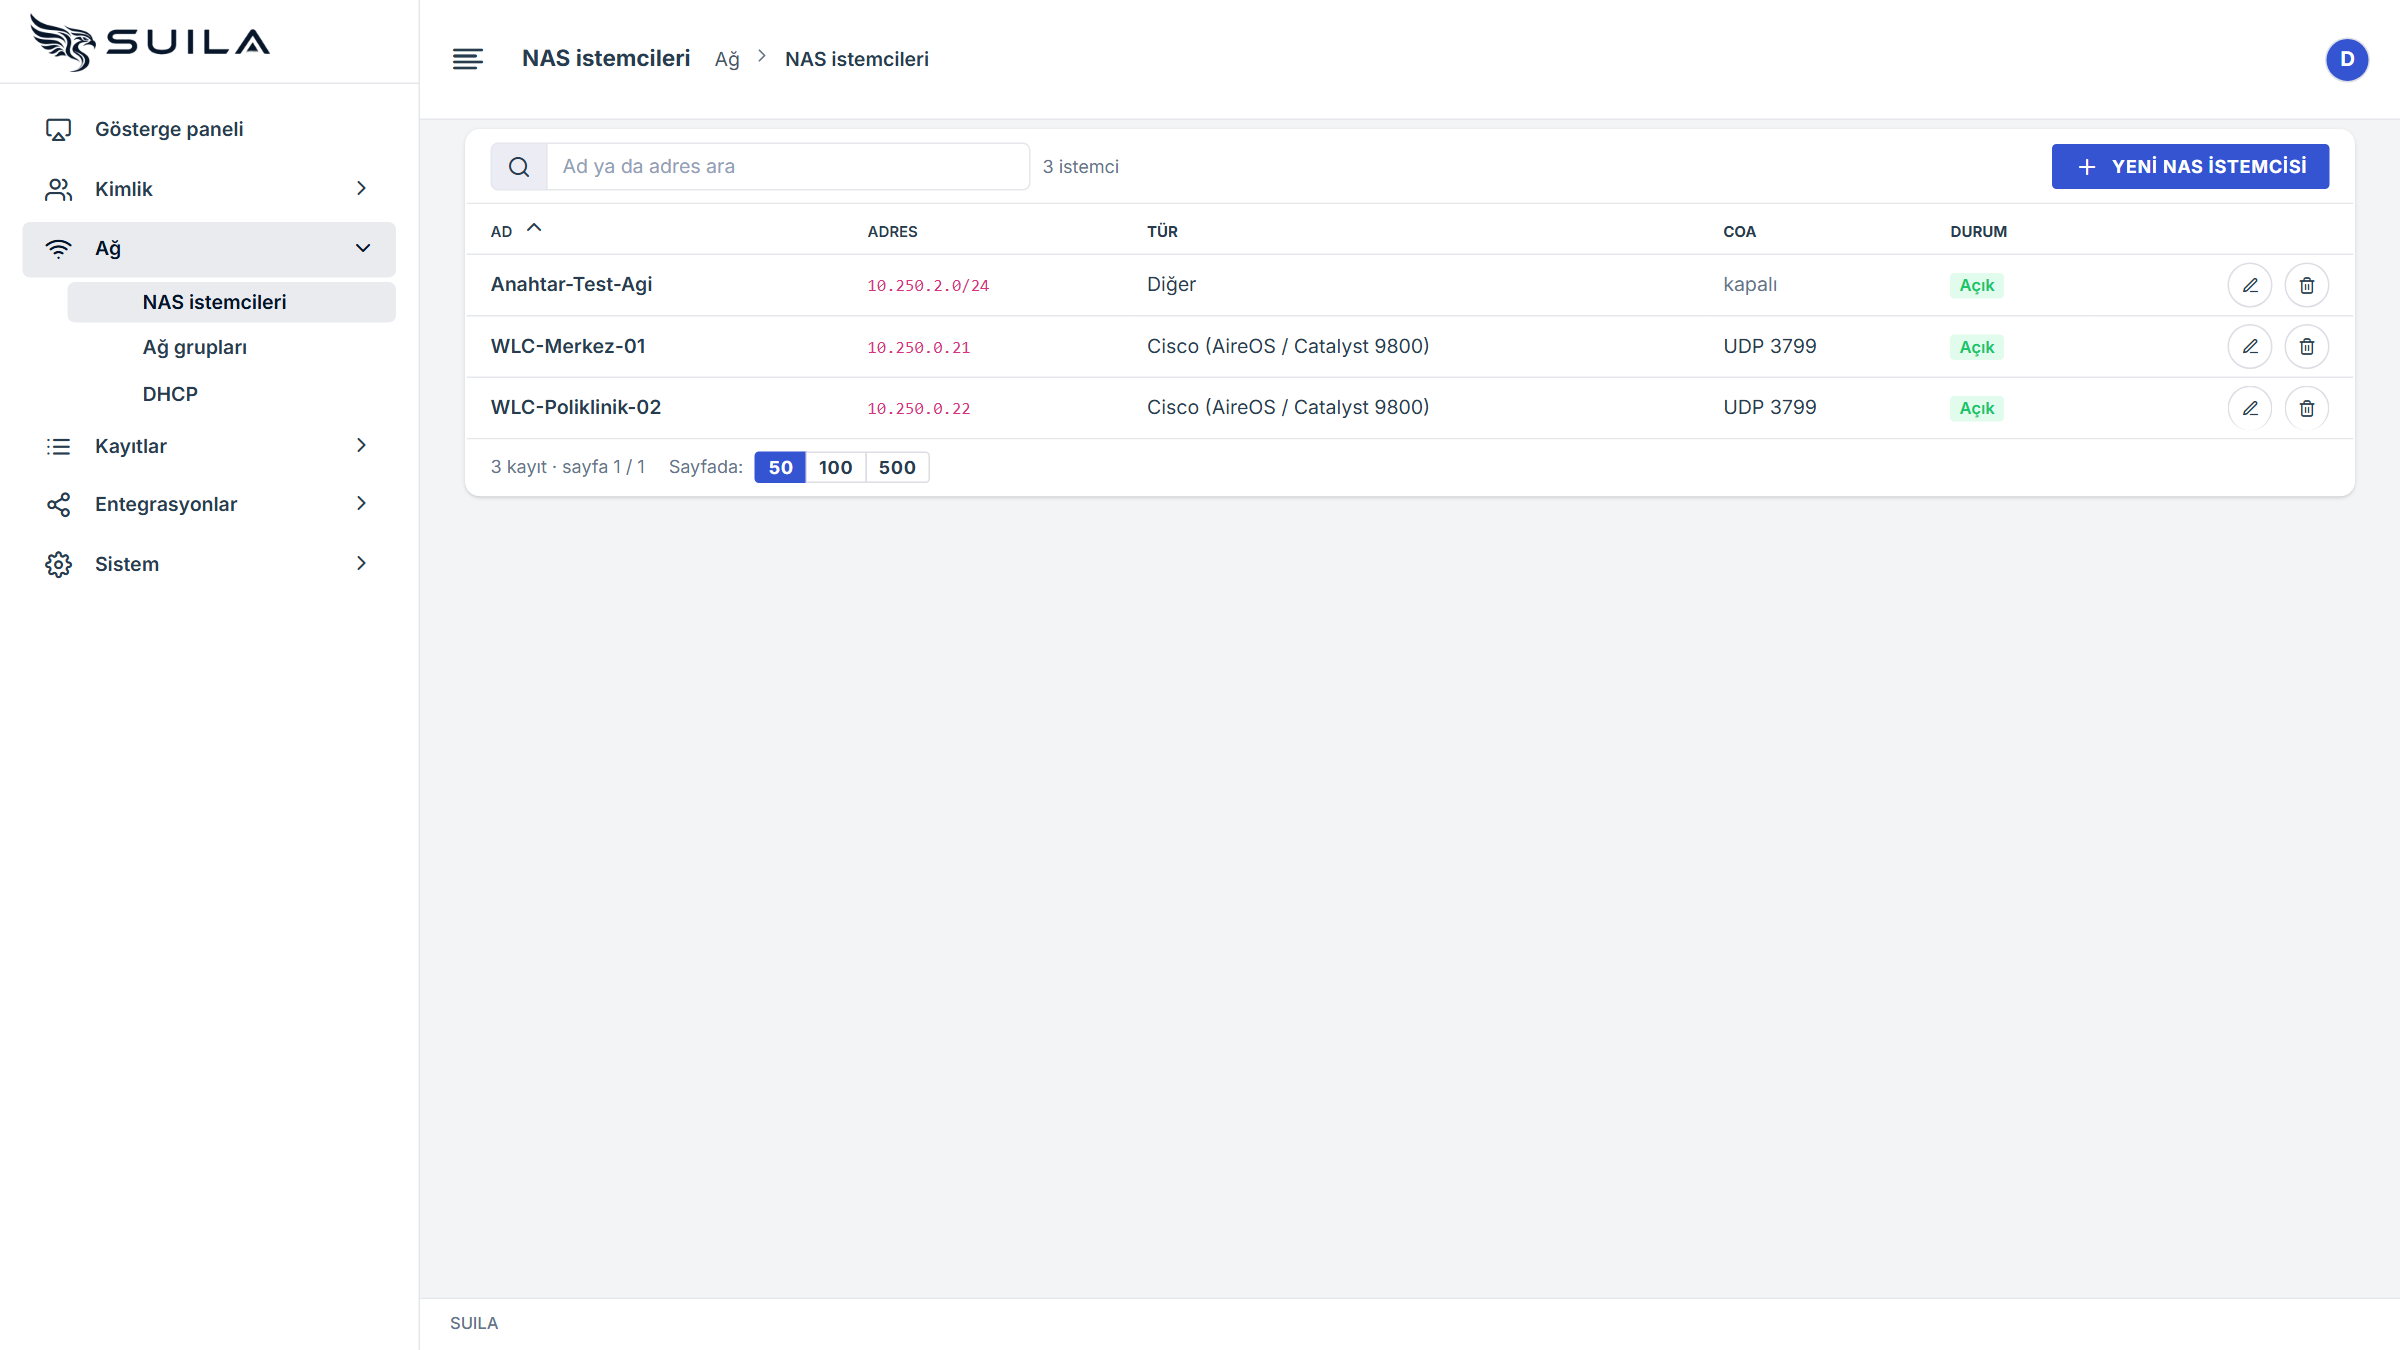
Task: Click the SUILA logo
Action: (150, 42)
